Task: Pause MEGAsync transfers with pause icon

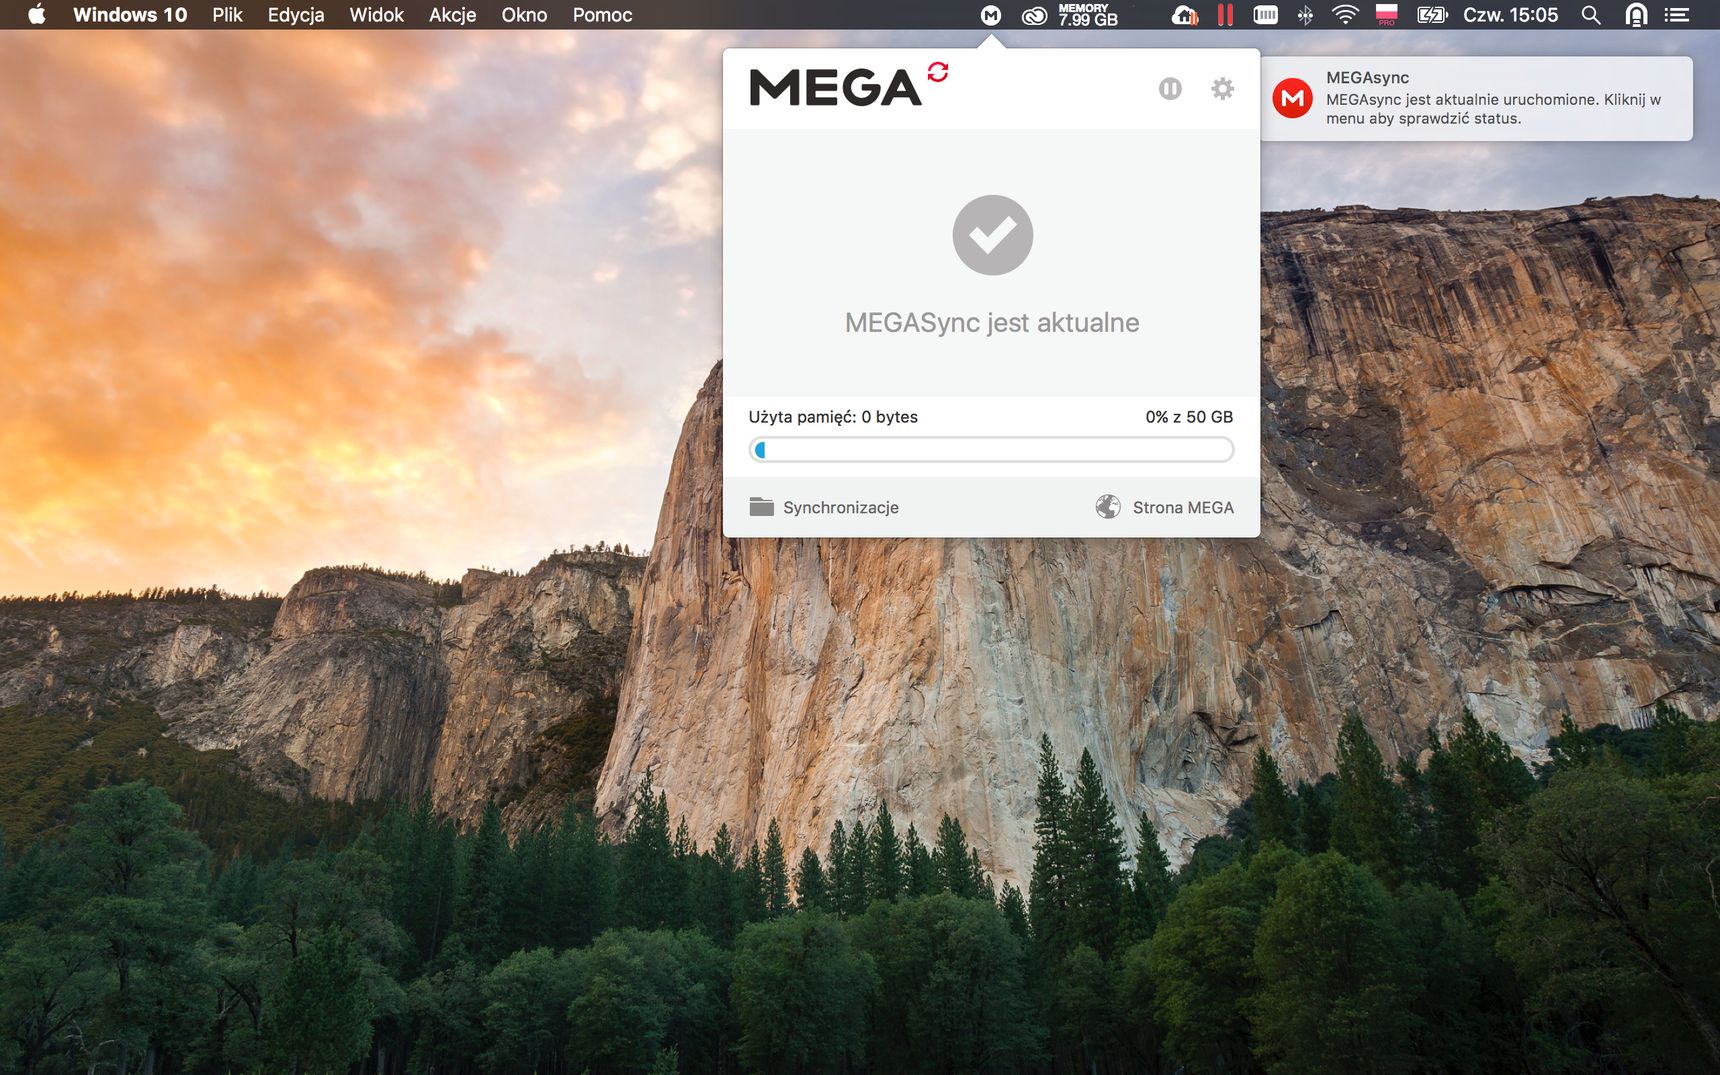Action: tap(1170, 89)
